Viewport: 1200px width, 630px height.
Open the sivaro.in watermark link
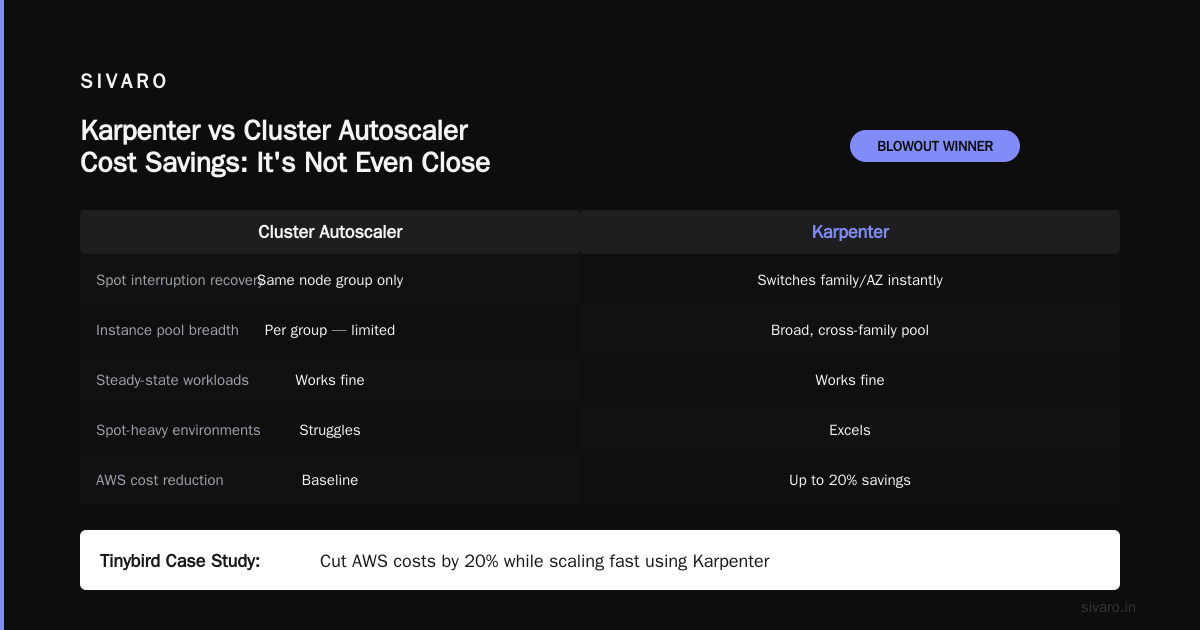(x=1108, y=607)
